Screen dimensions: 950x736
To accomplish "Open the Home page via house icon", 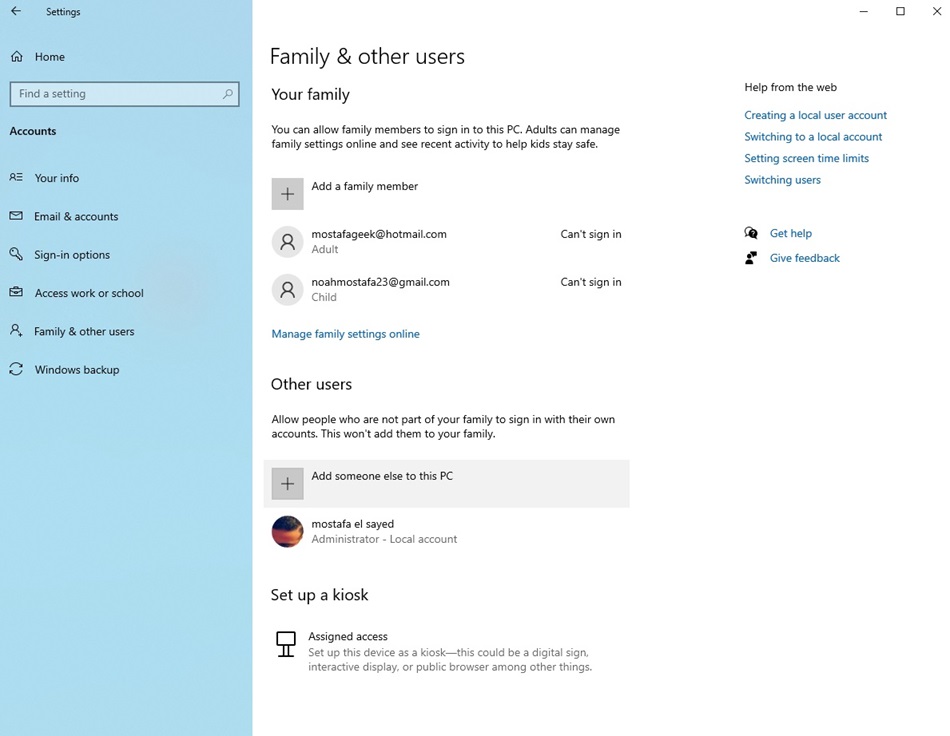I will pos(15,56).
